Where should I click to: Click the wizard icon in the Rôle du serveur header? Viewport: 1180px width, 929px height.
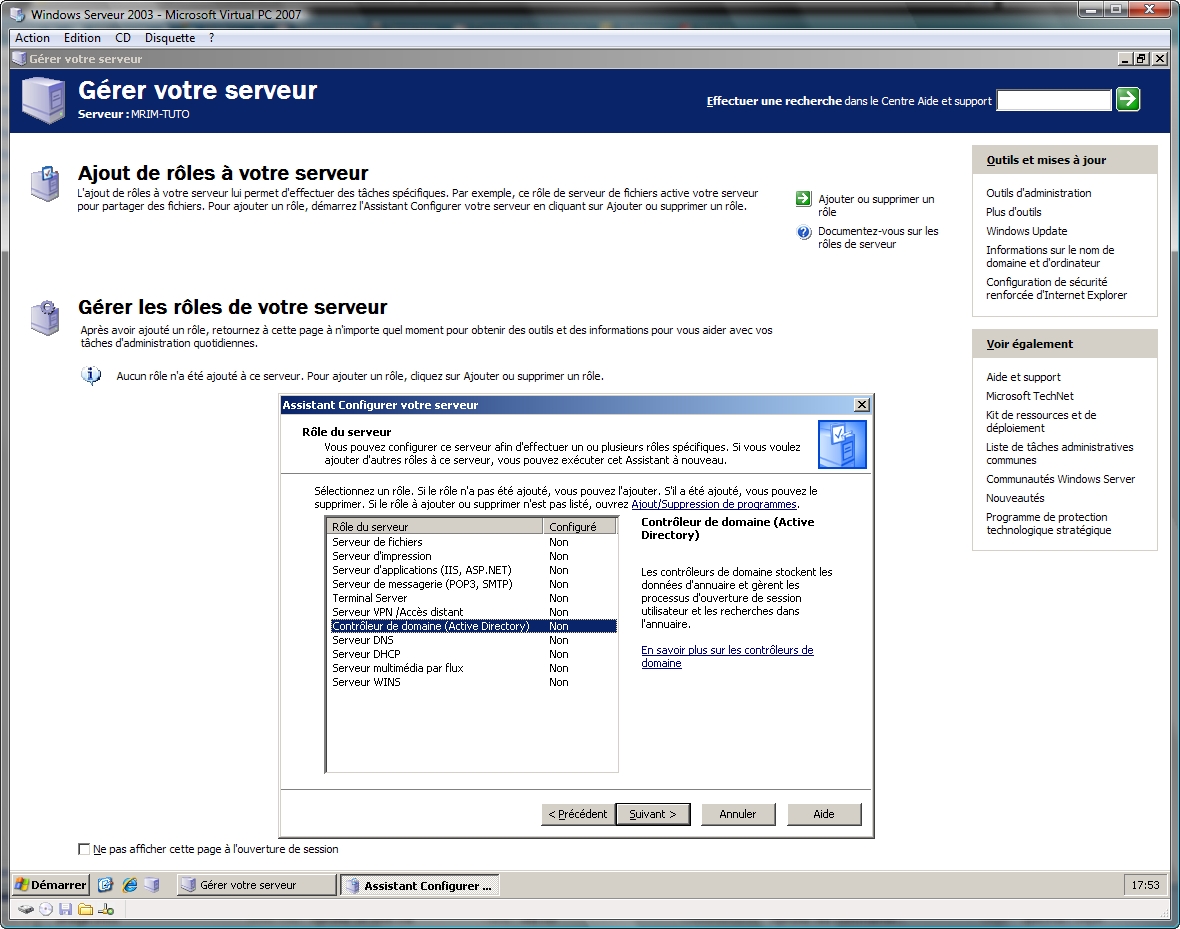pos(842,444)
